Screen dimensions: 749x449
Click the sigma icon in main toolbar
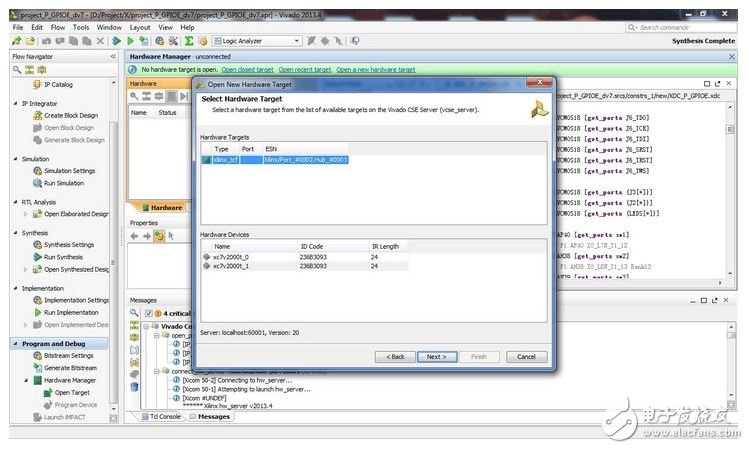click(189, 41)
